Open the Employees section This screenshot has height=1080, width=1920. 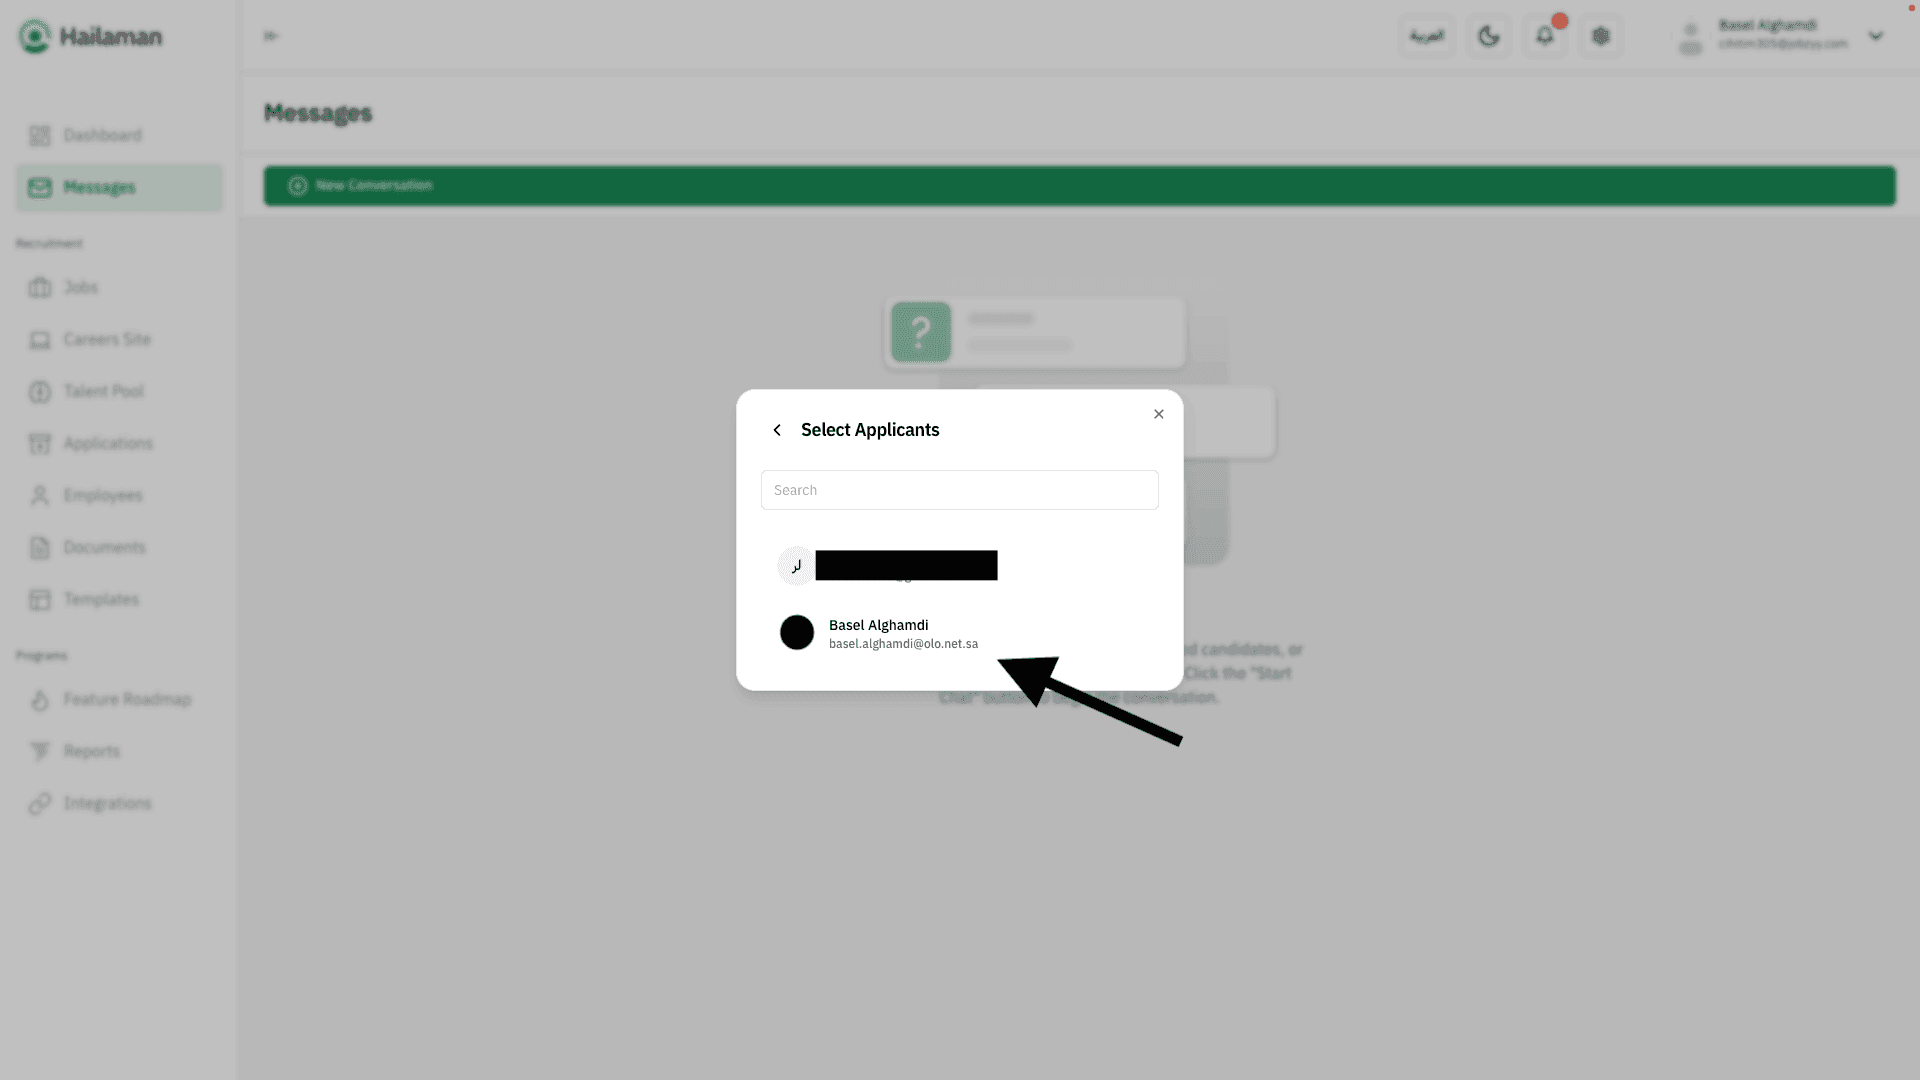click(102, 495)
